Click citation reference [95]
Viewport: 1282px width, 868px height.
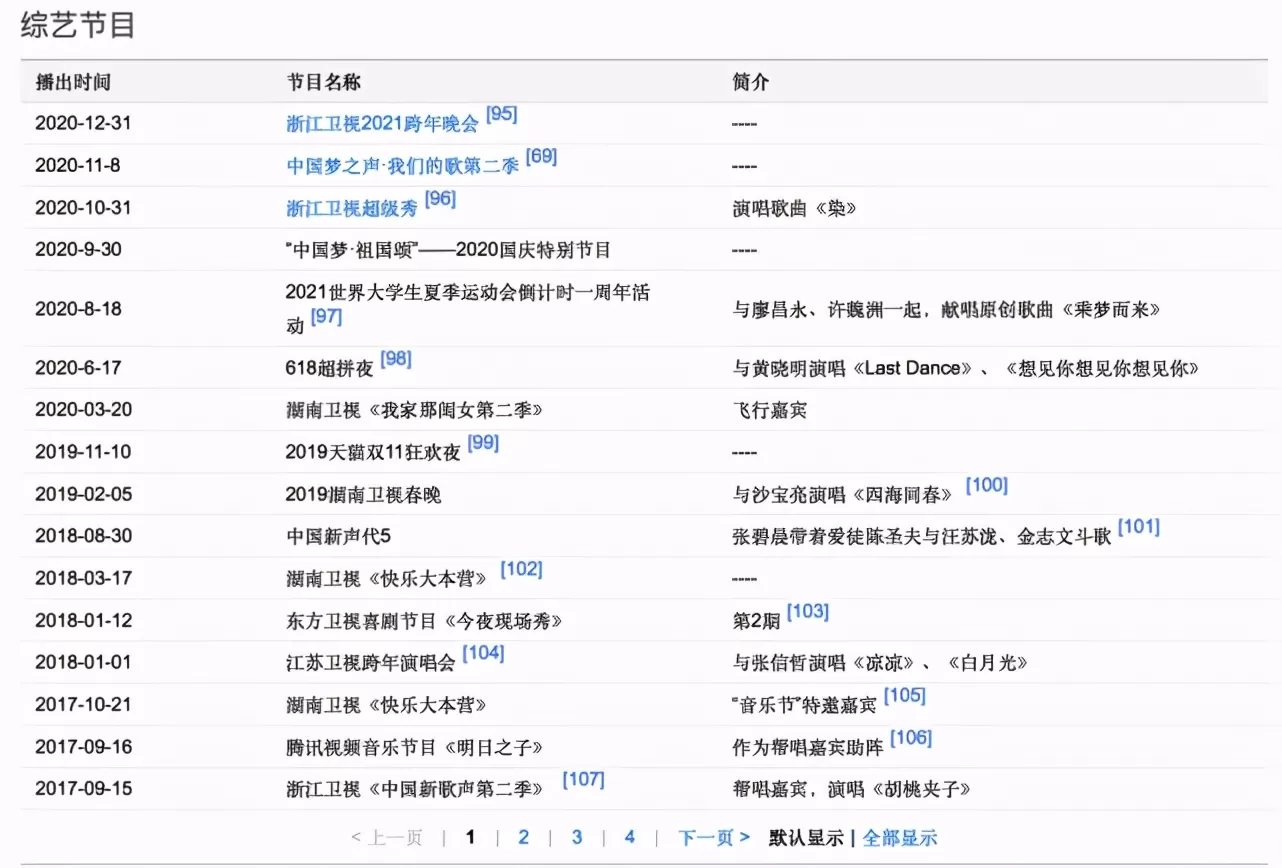pyautogui.click(x=502, y=115)
